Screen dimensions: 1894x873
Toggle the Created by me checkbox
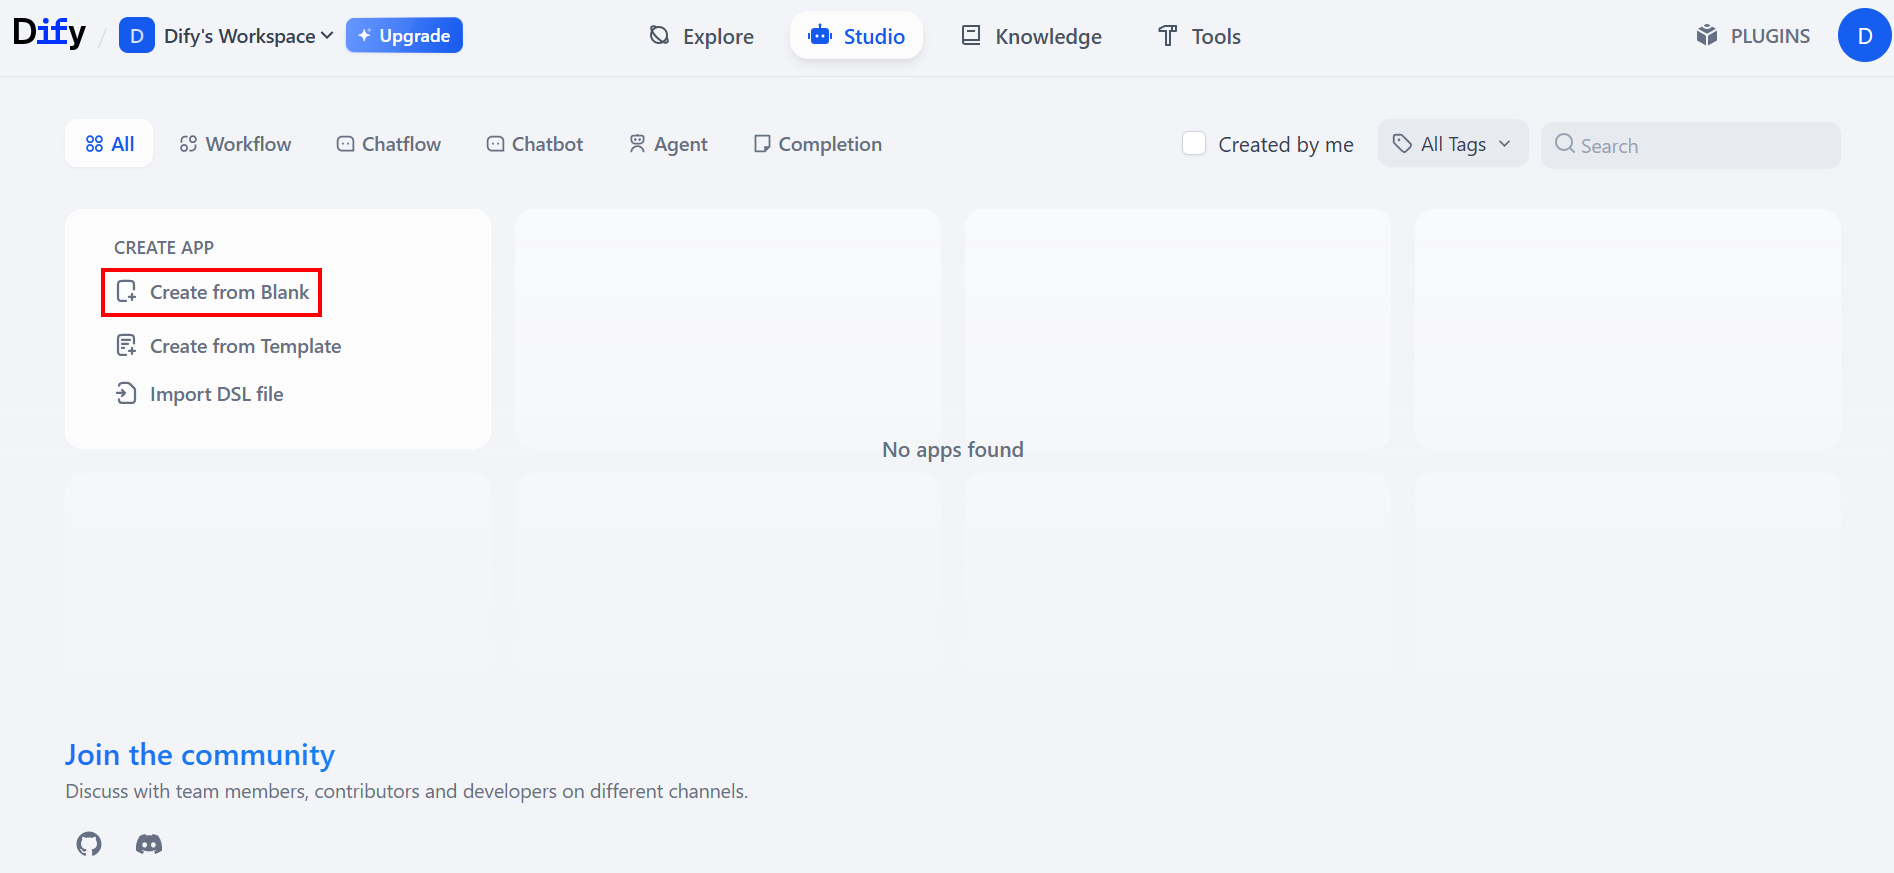[x=1194, y=144]
